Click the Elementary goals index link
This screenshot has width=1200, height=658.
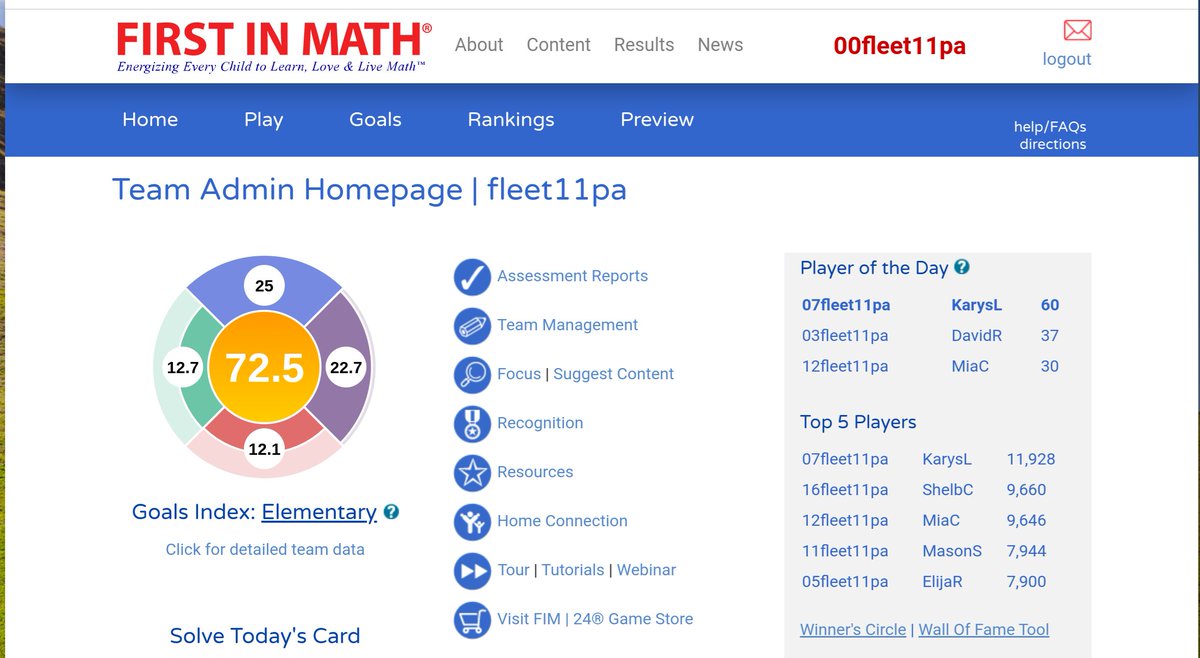(x=319, y=513)
